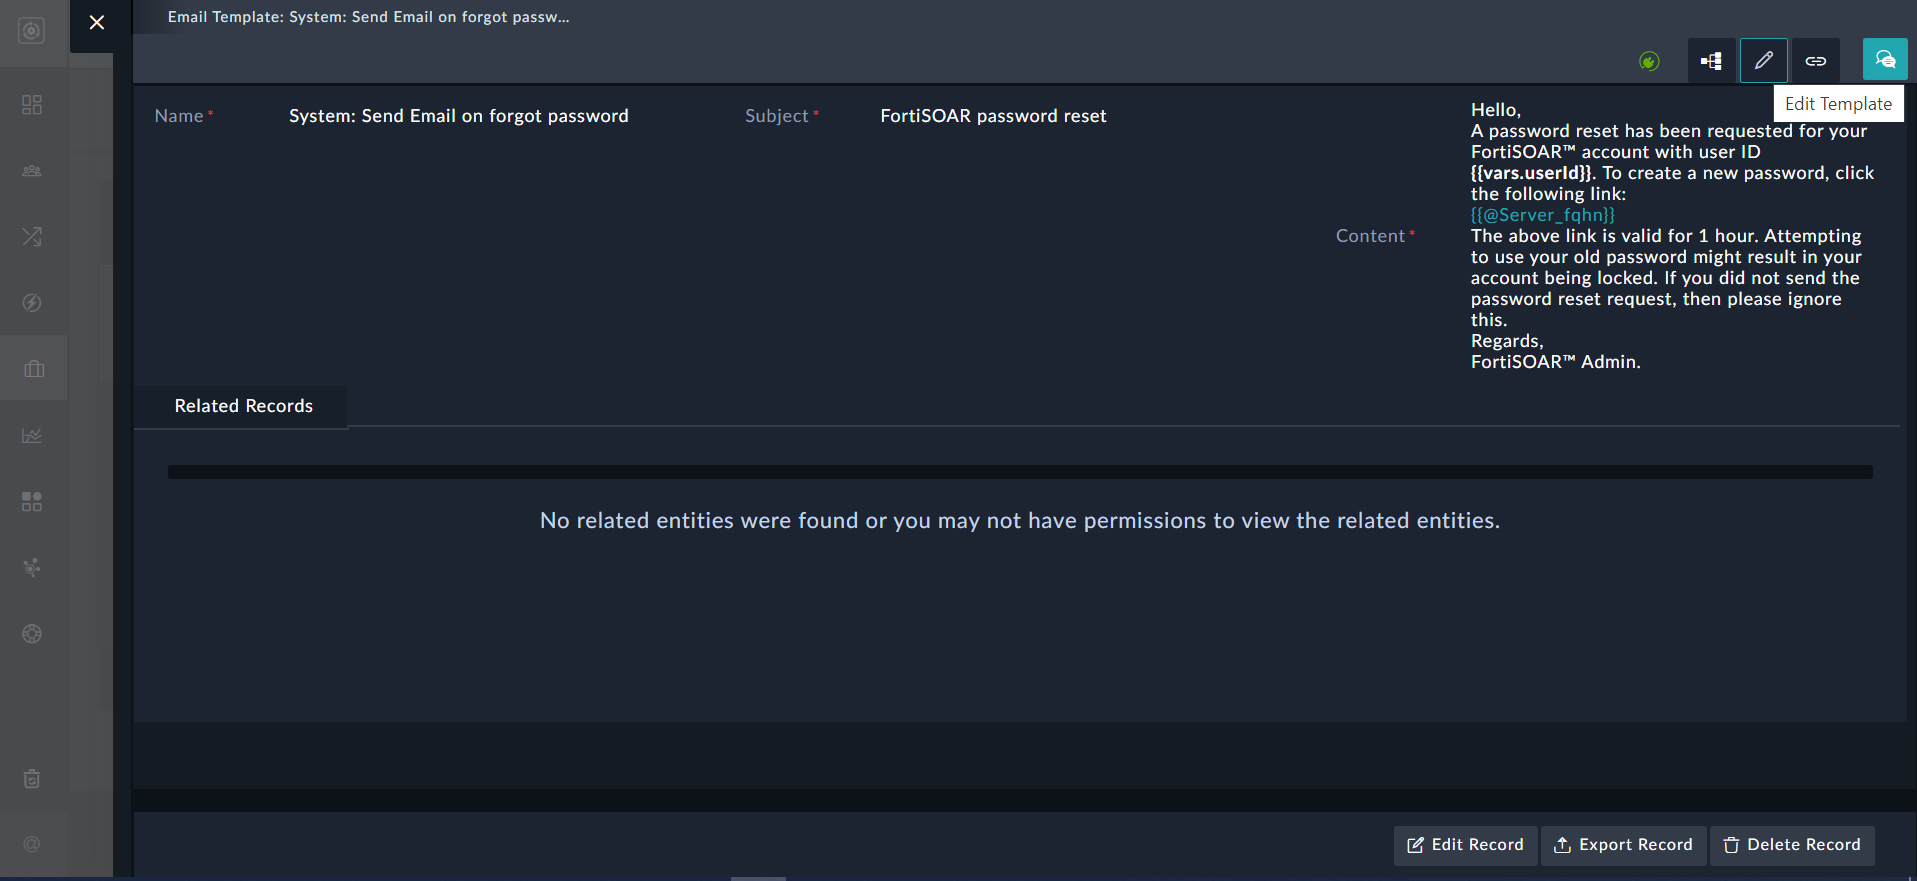Click the 'Email Template: System: Send Email on forgot passw...' header title
The width and height of the screenshot is (1917, 881).
pyautogui.click(x=369, y=17)
